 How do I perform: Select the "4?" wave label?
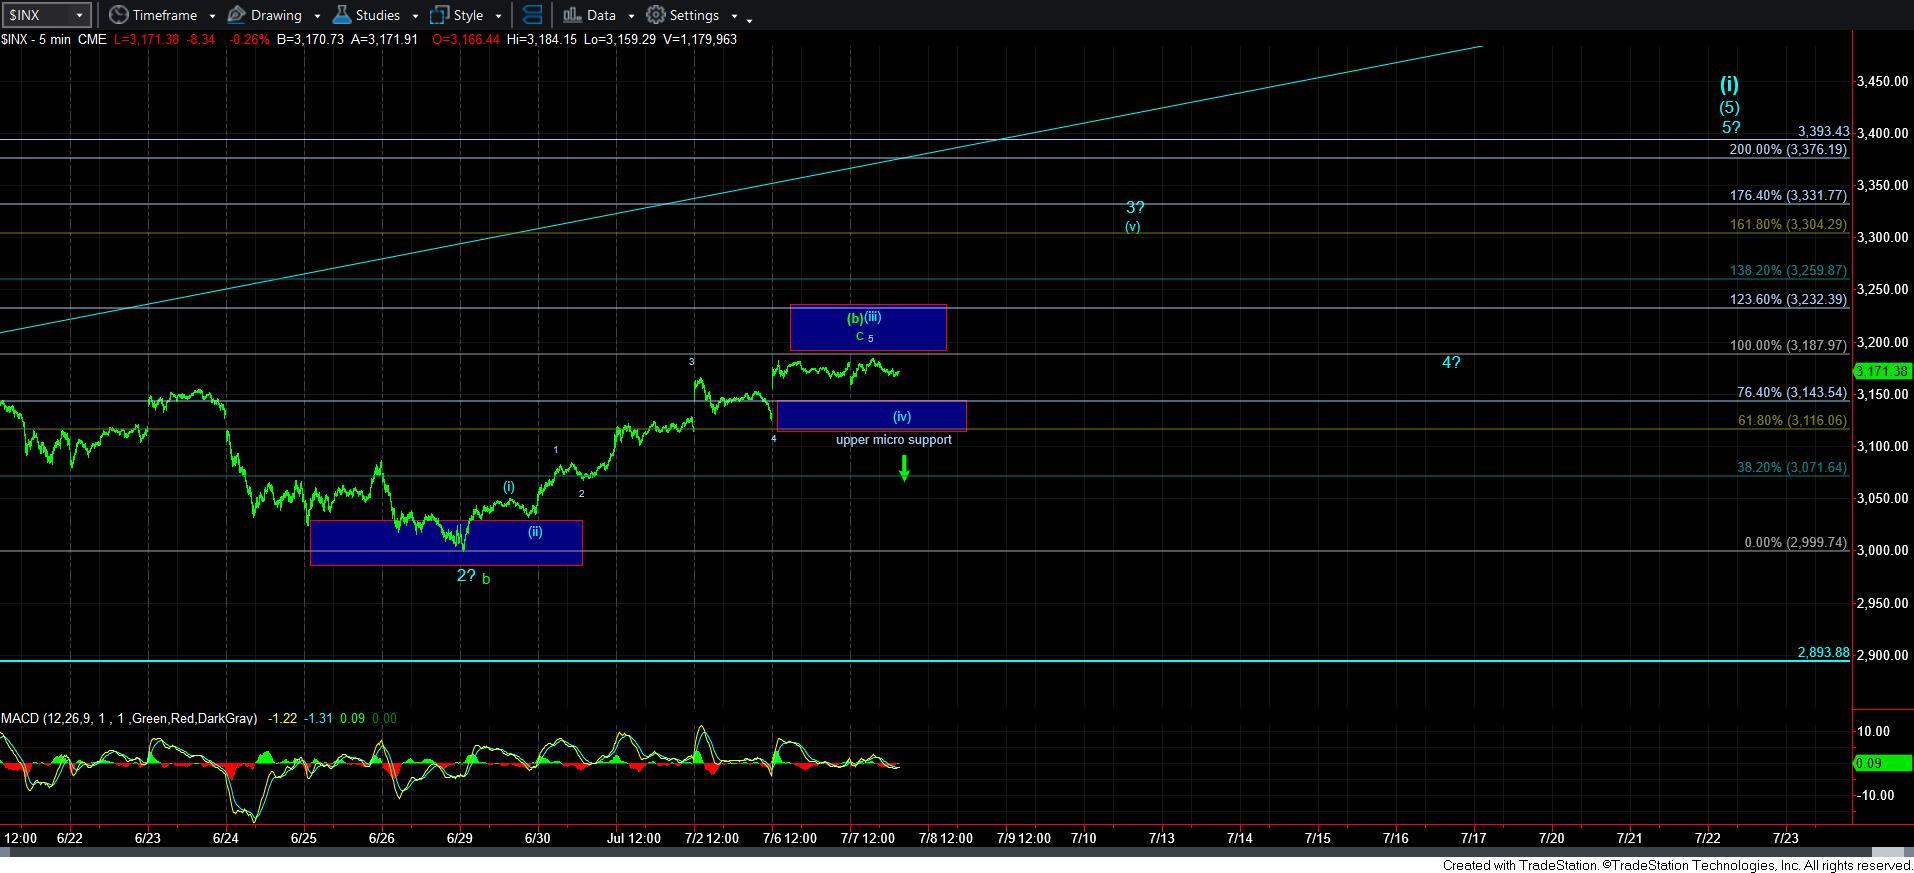1451,363
